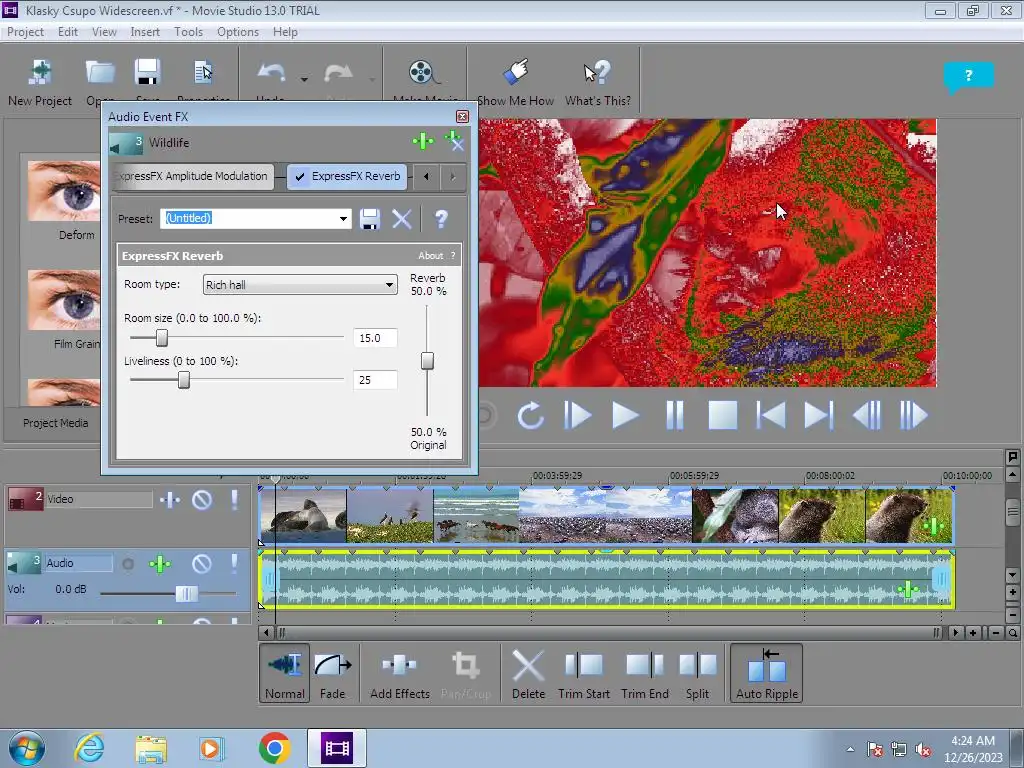The height and width of the screenshot is (768, 1024).
Task: Open project Properties from the toolbar
Action: 204,72
